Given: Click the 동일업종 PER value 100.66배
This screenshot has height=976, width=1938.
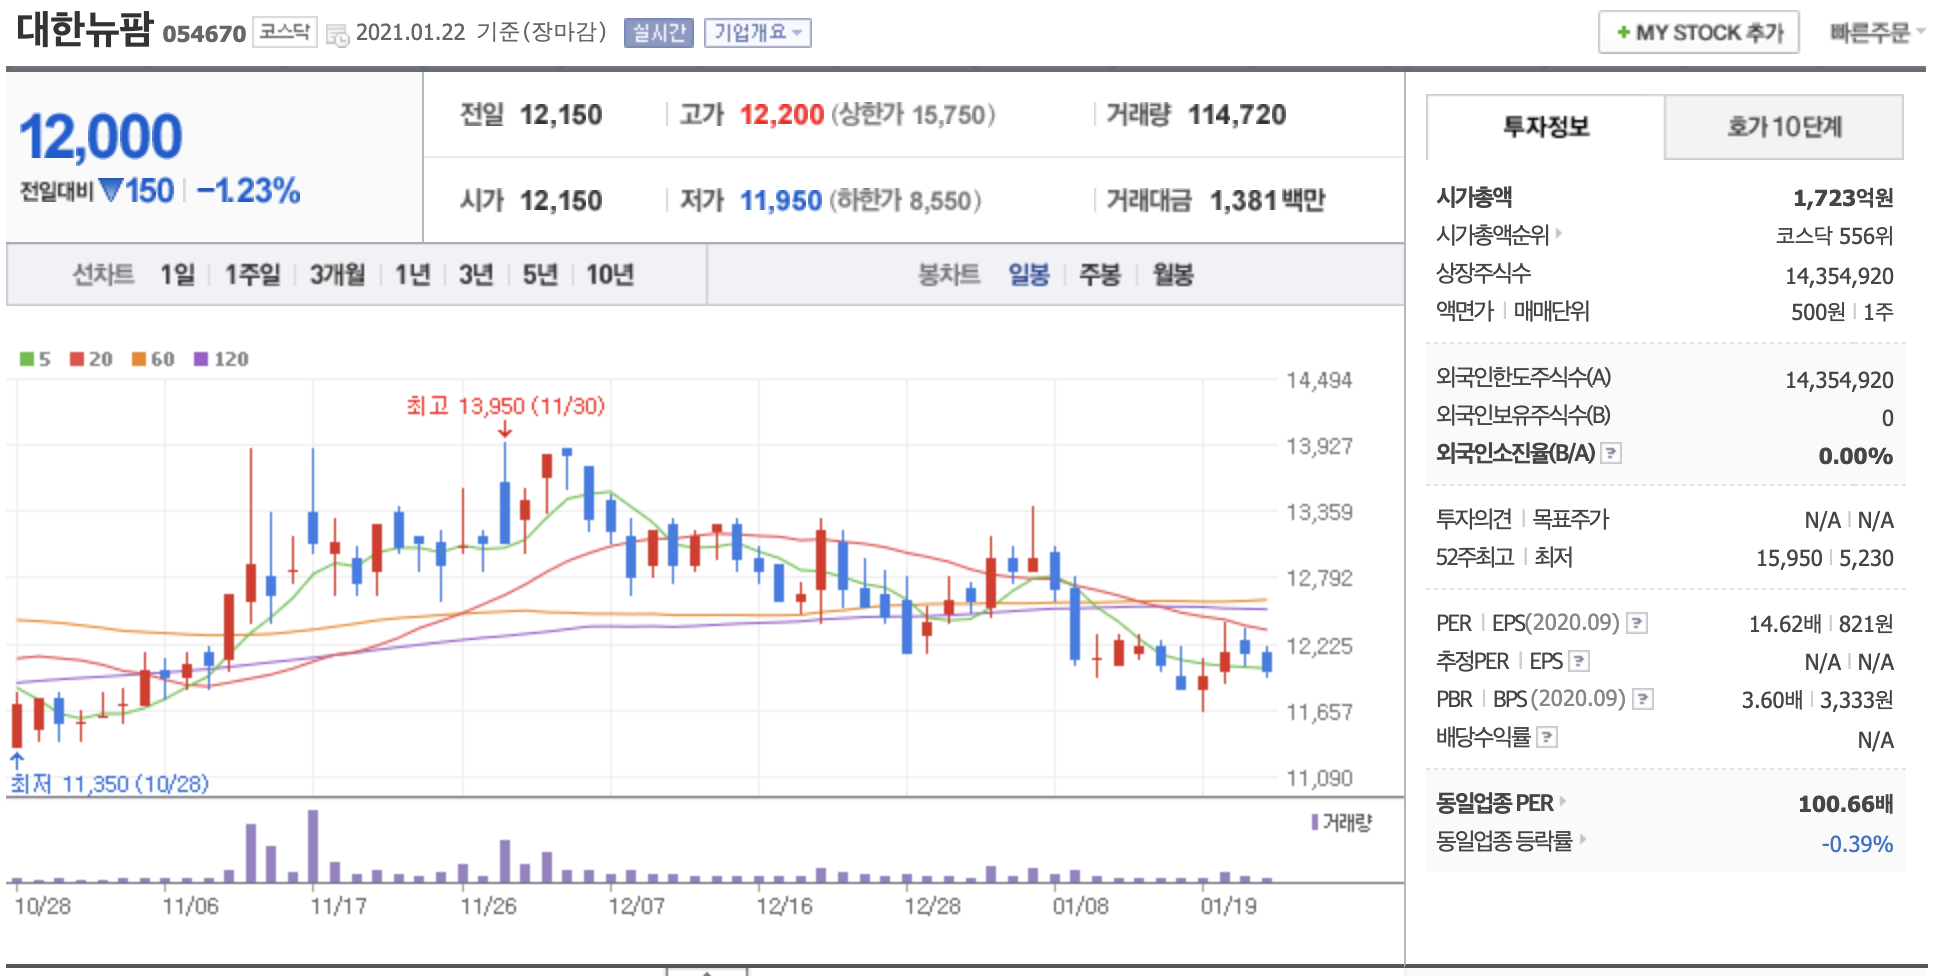Looking at the screenshot, I should 1845,803.
